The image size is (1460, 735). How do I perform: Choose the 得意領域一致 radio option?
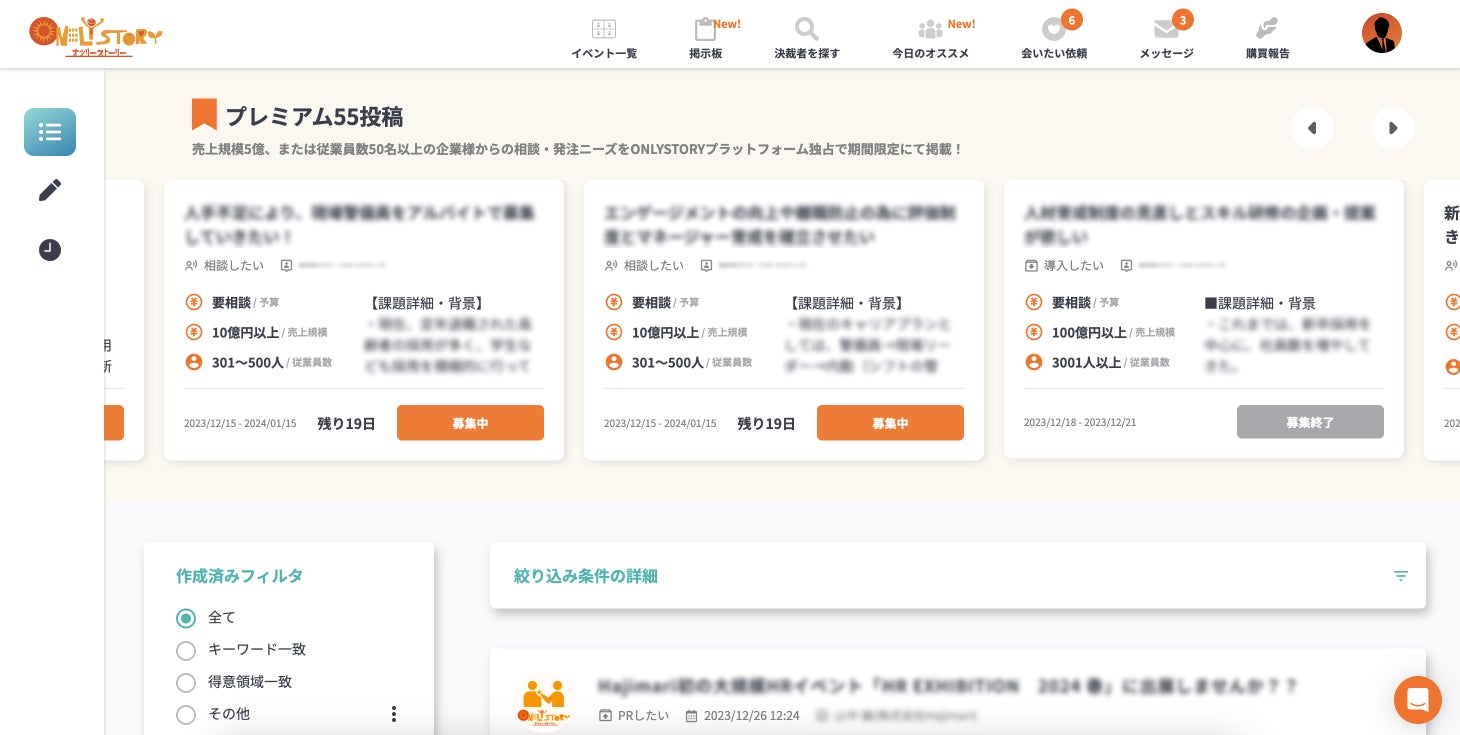(x=186, y=682)
